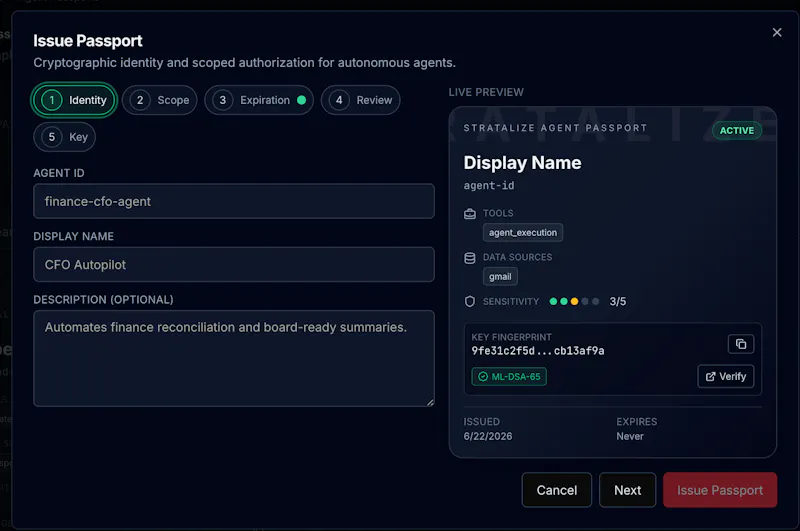The image size is (800, 531).
Task: Jump to the Review step tab
Action: tap(361, 100)
